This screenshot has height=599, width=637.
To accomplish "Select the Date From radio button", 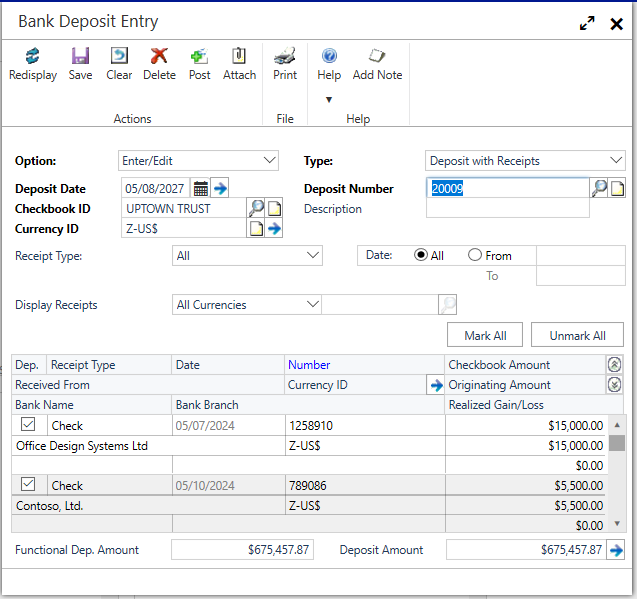I will (x=474, y=255).
